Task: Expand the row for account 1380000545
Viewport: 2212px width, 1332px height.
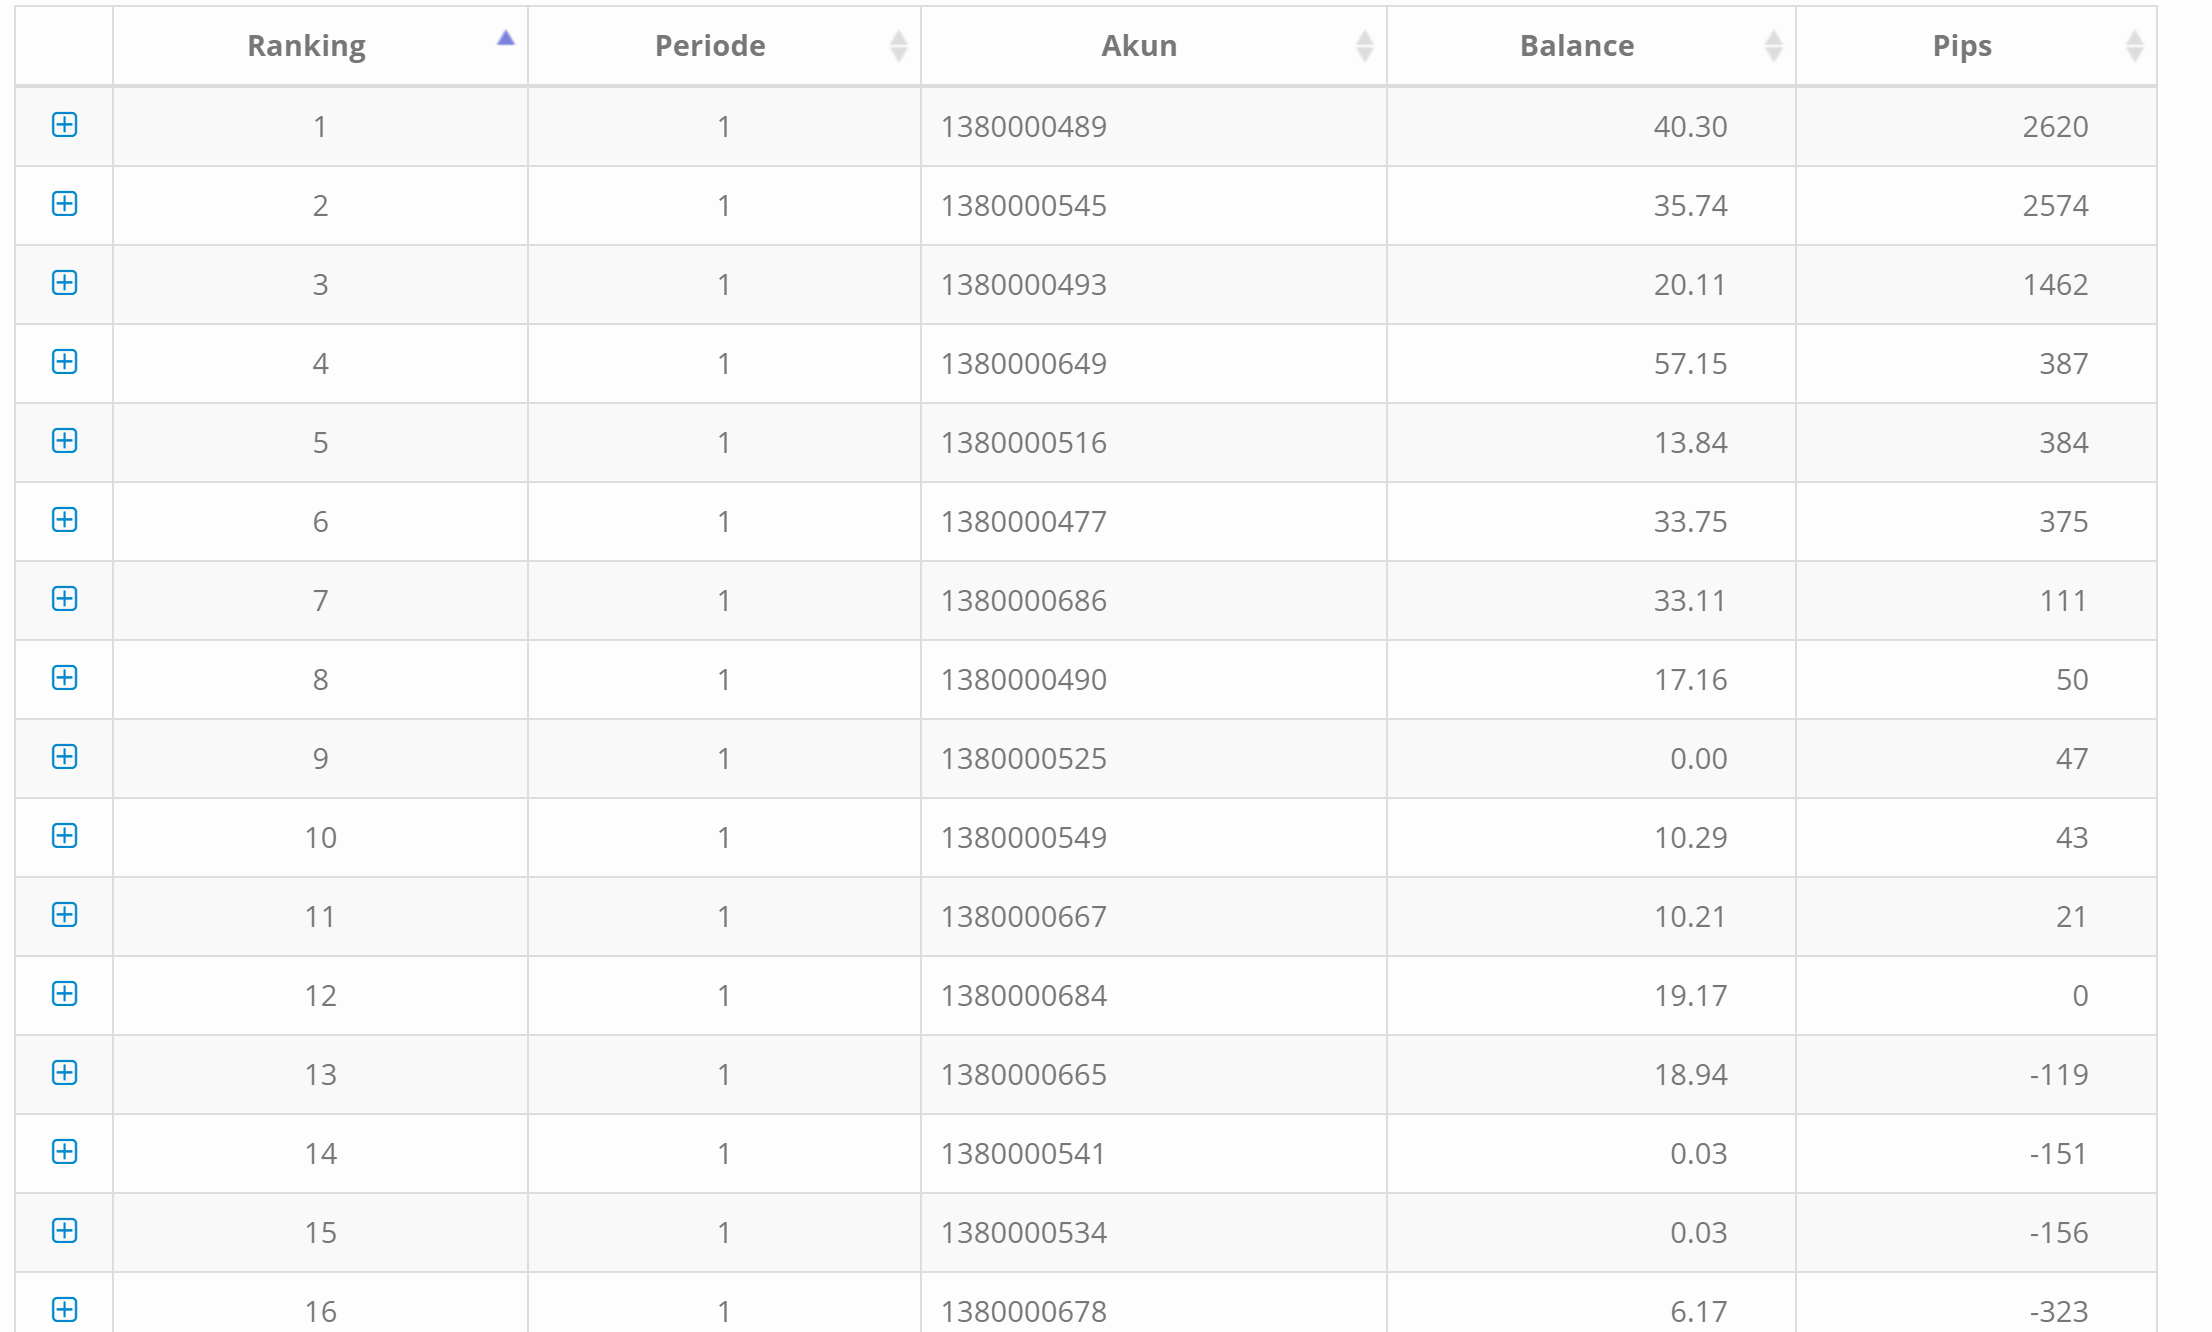Action: (x=64, y=204)
